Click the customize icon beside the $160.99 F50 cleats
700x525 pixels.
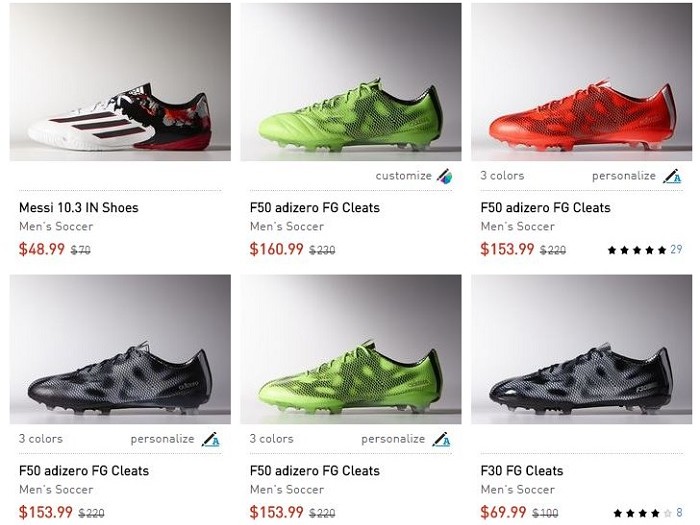tap(443, 176)
